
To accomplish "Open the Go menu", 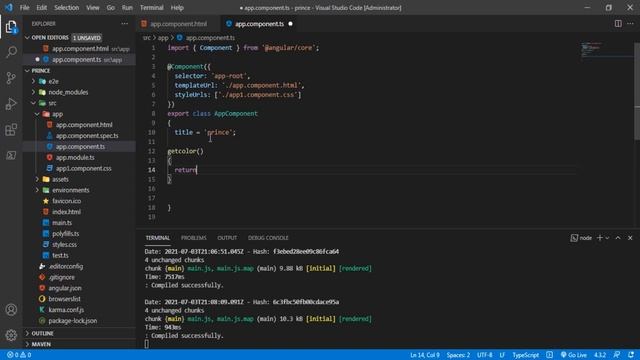I will click(111, 8).
